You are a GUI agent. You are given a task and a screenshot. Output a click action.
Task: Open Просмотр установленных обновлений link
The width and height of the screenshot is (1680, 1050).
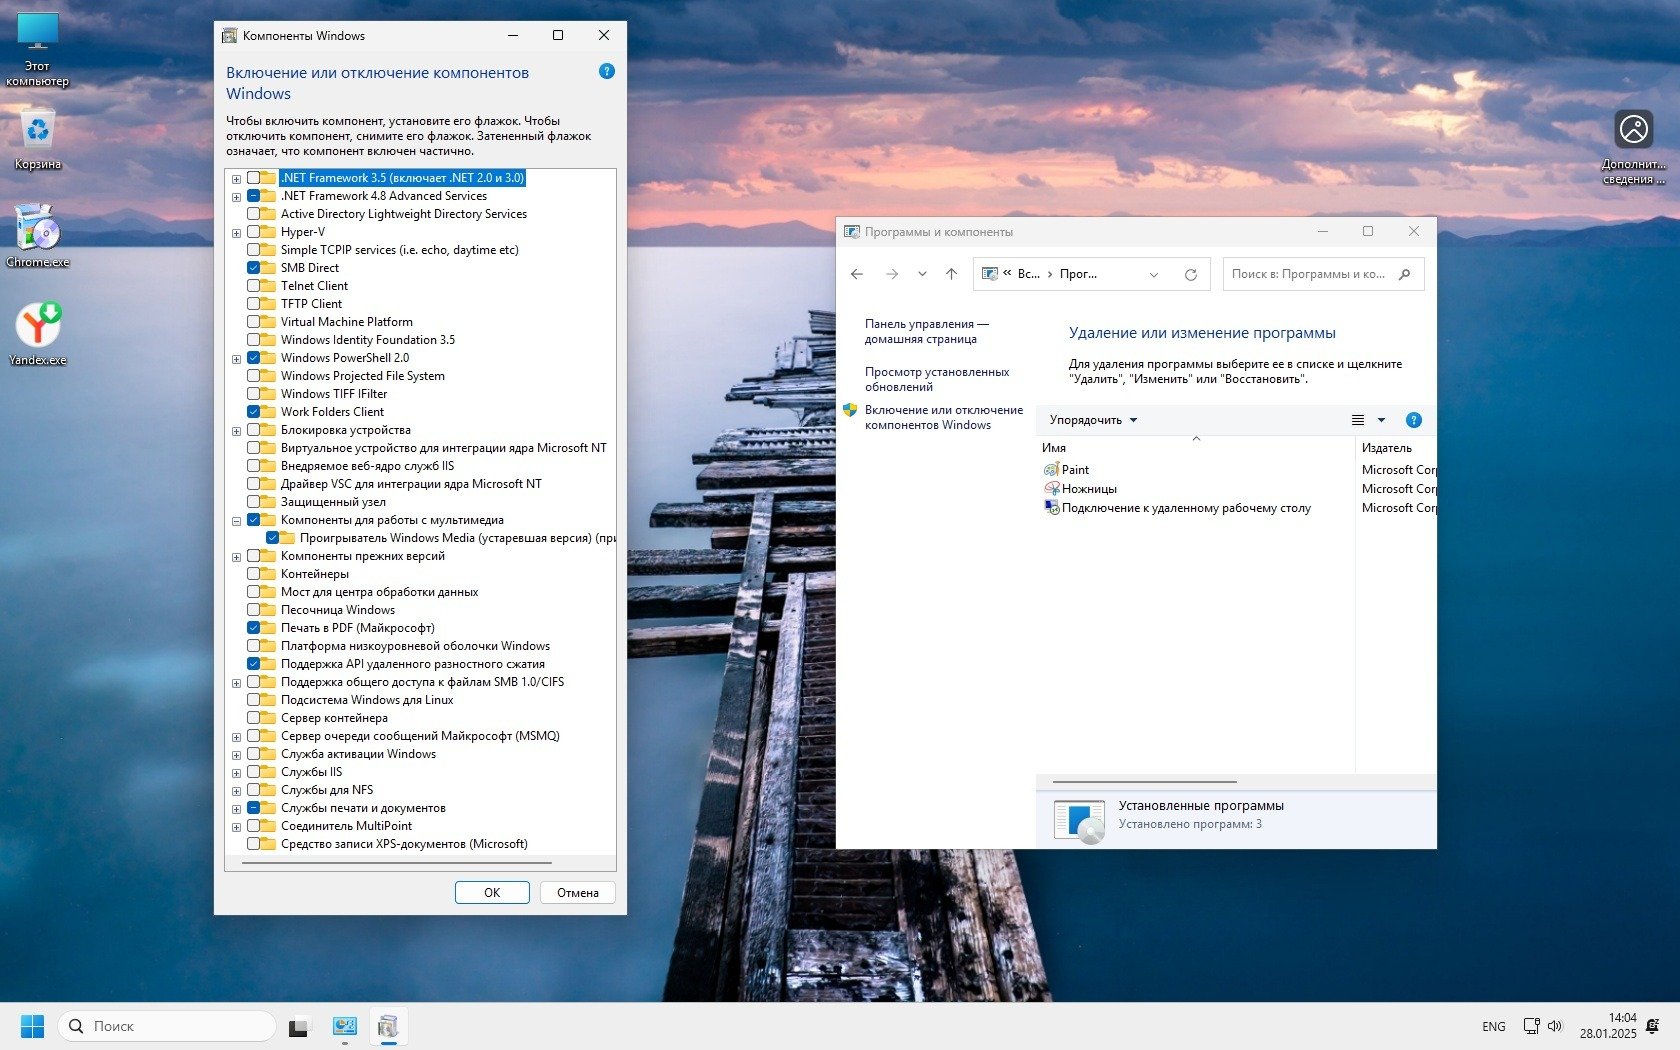[936, 379]
